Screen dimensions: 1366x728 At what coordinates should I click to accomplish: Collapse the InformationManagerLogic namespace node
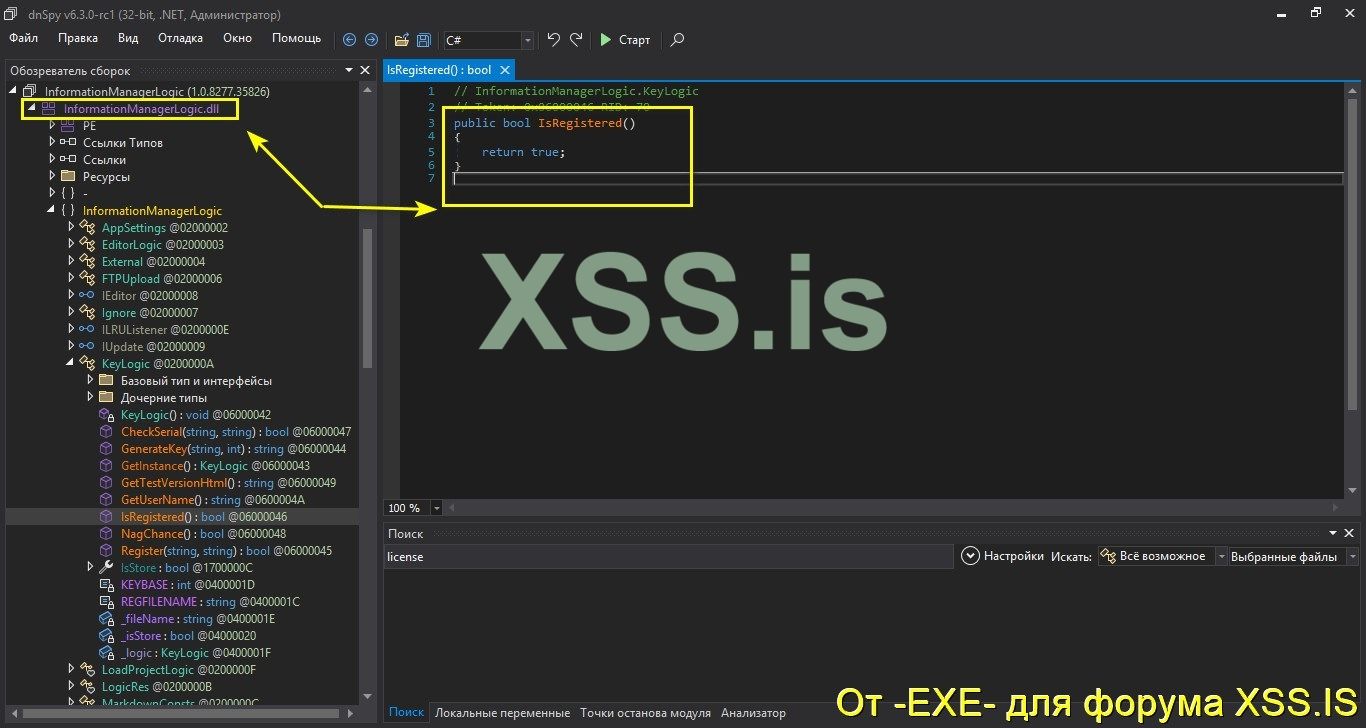pos(50,210)
